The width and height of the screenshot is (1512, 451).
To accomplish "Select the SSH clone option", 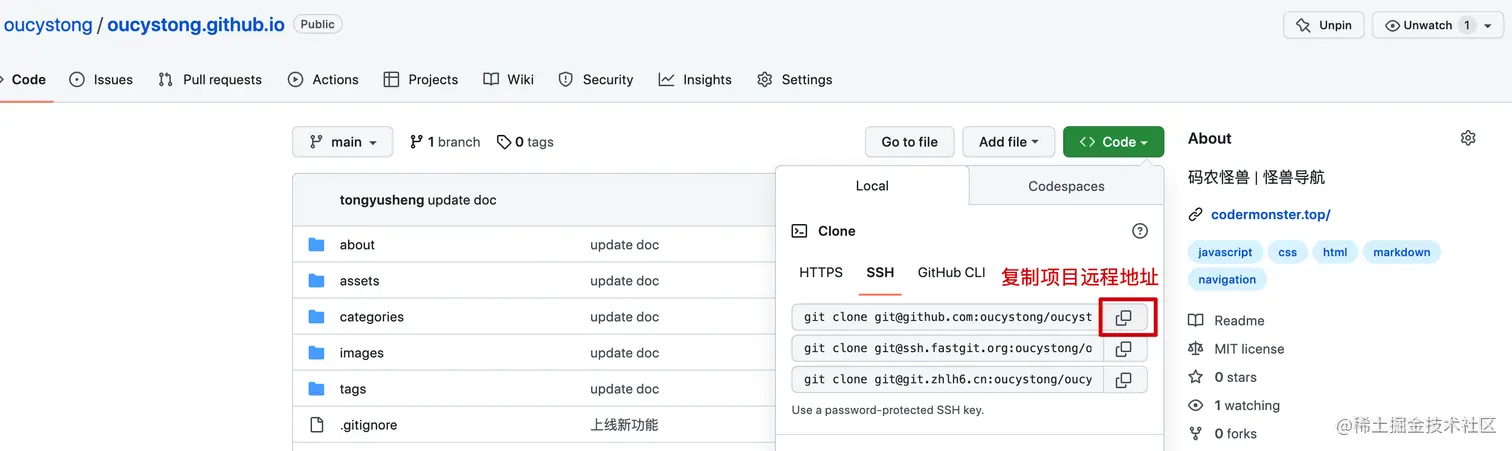I will point(880,272).
